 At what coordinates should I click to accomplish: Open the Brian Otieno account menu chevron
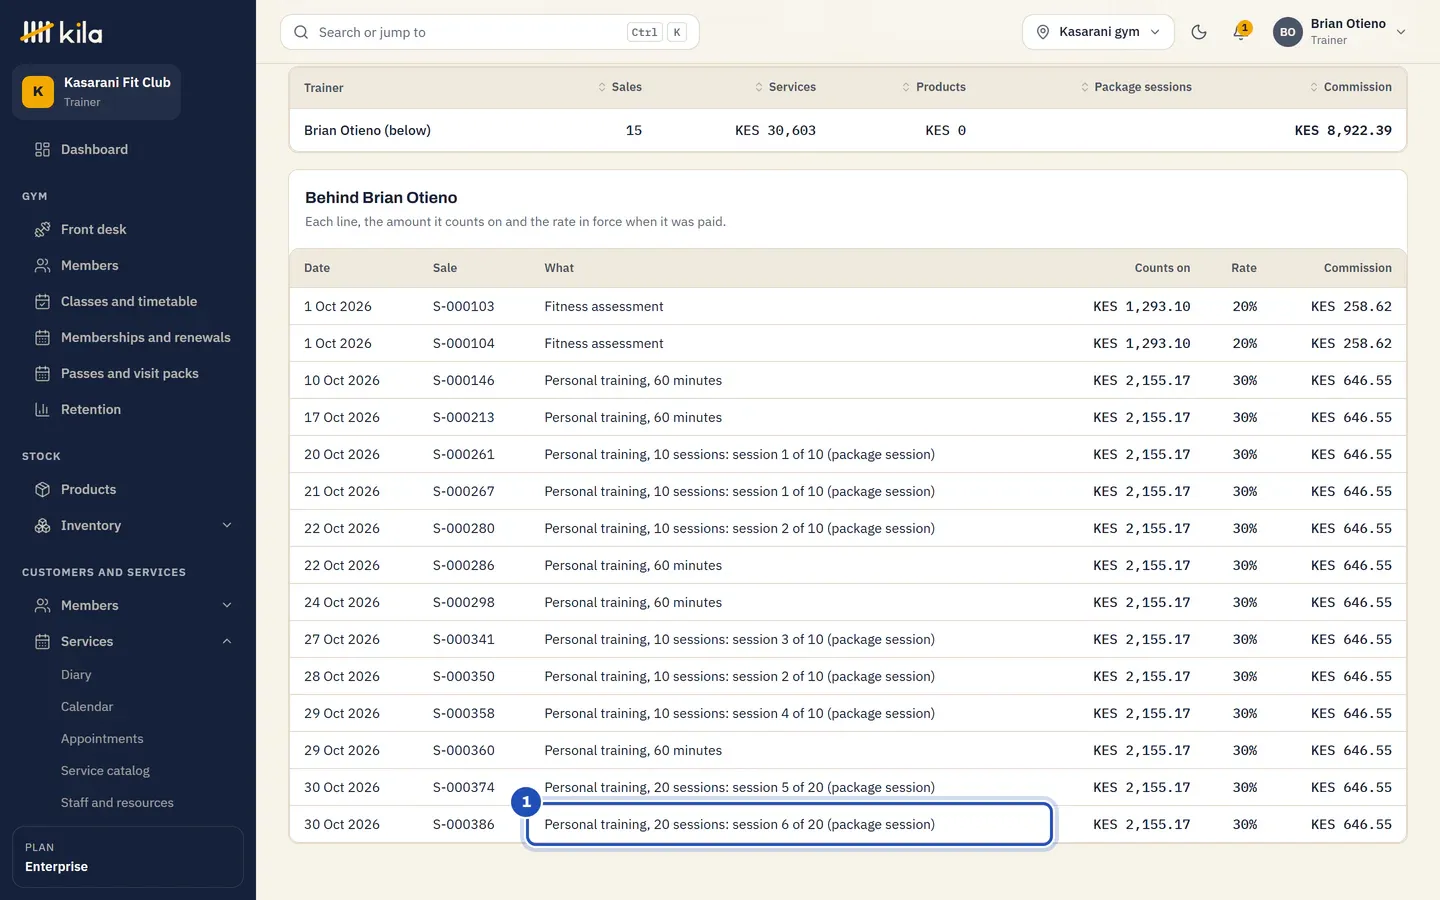coord(1401,32)
